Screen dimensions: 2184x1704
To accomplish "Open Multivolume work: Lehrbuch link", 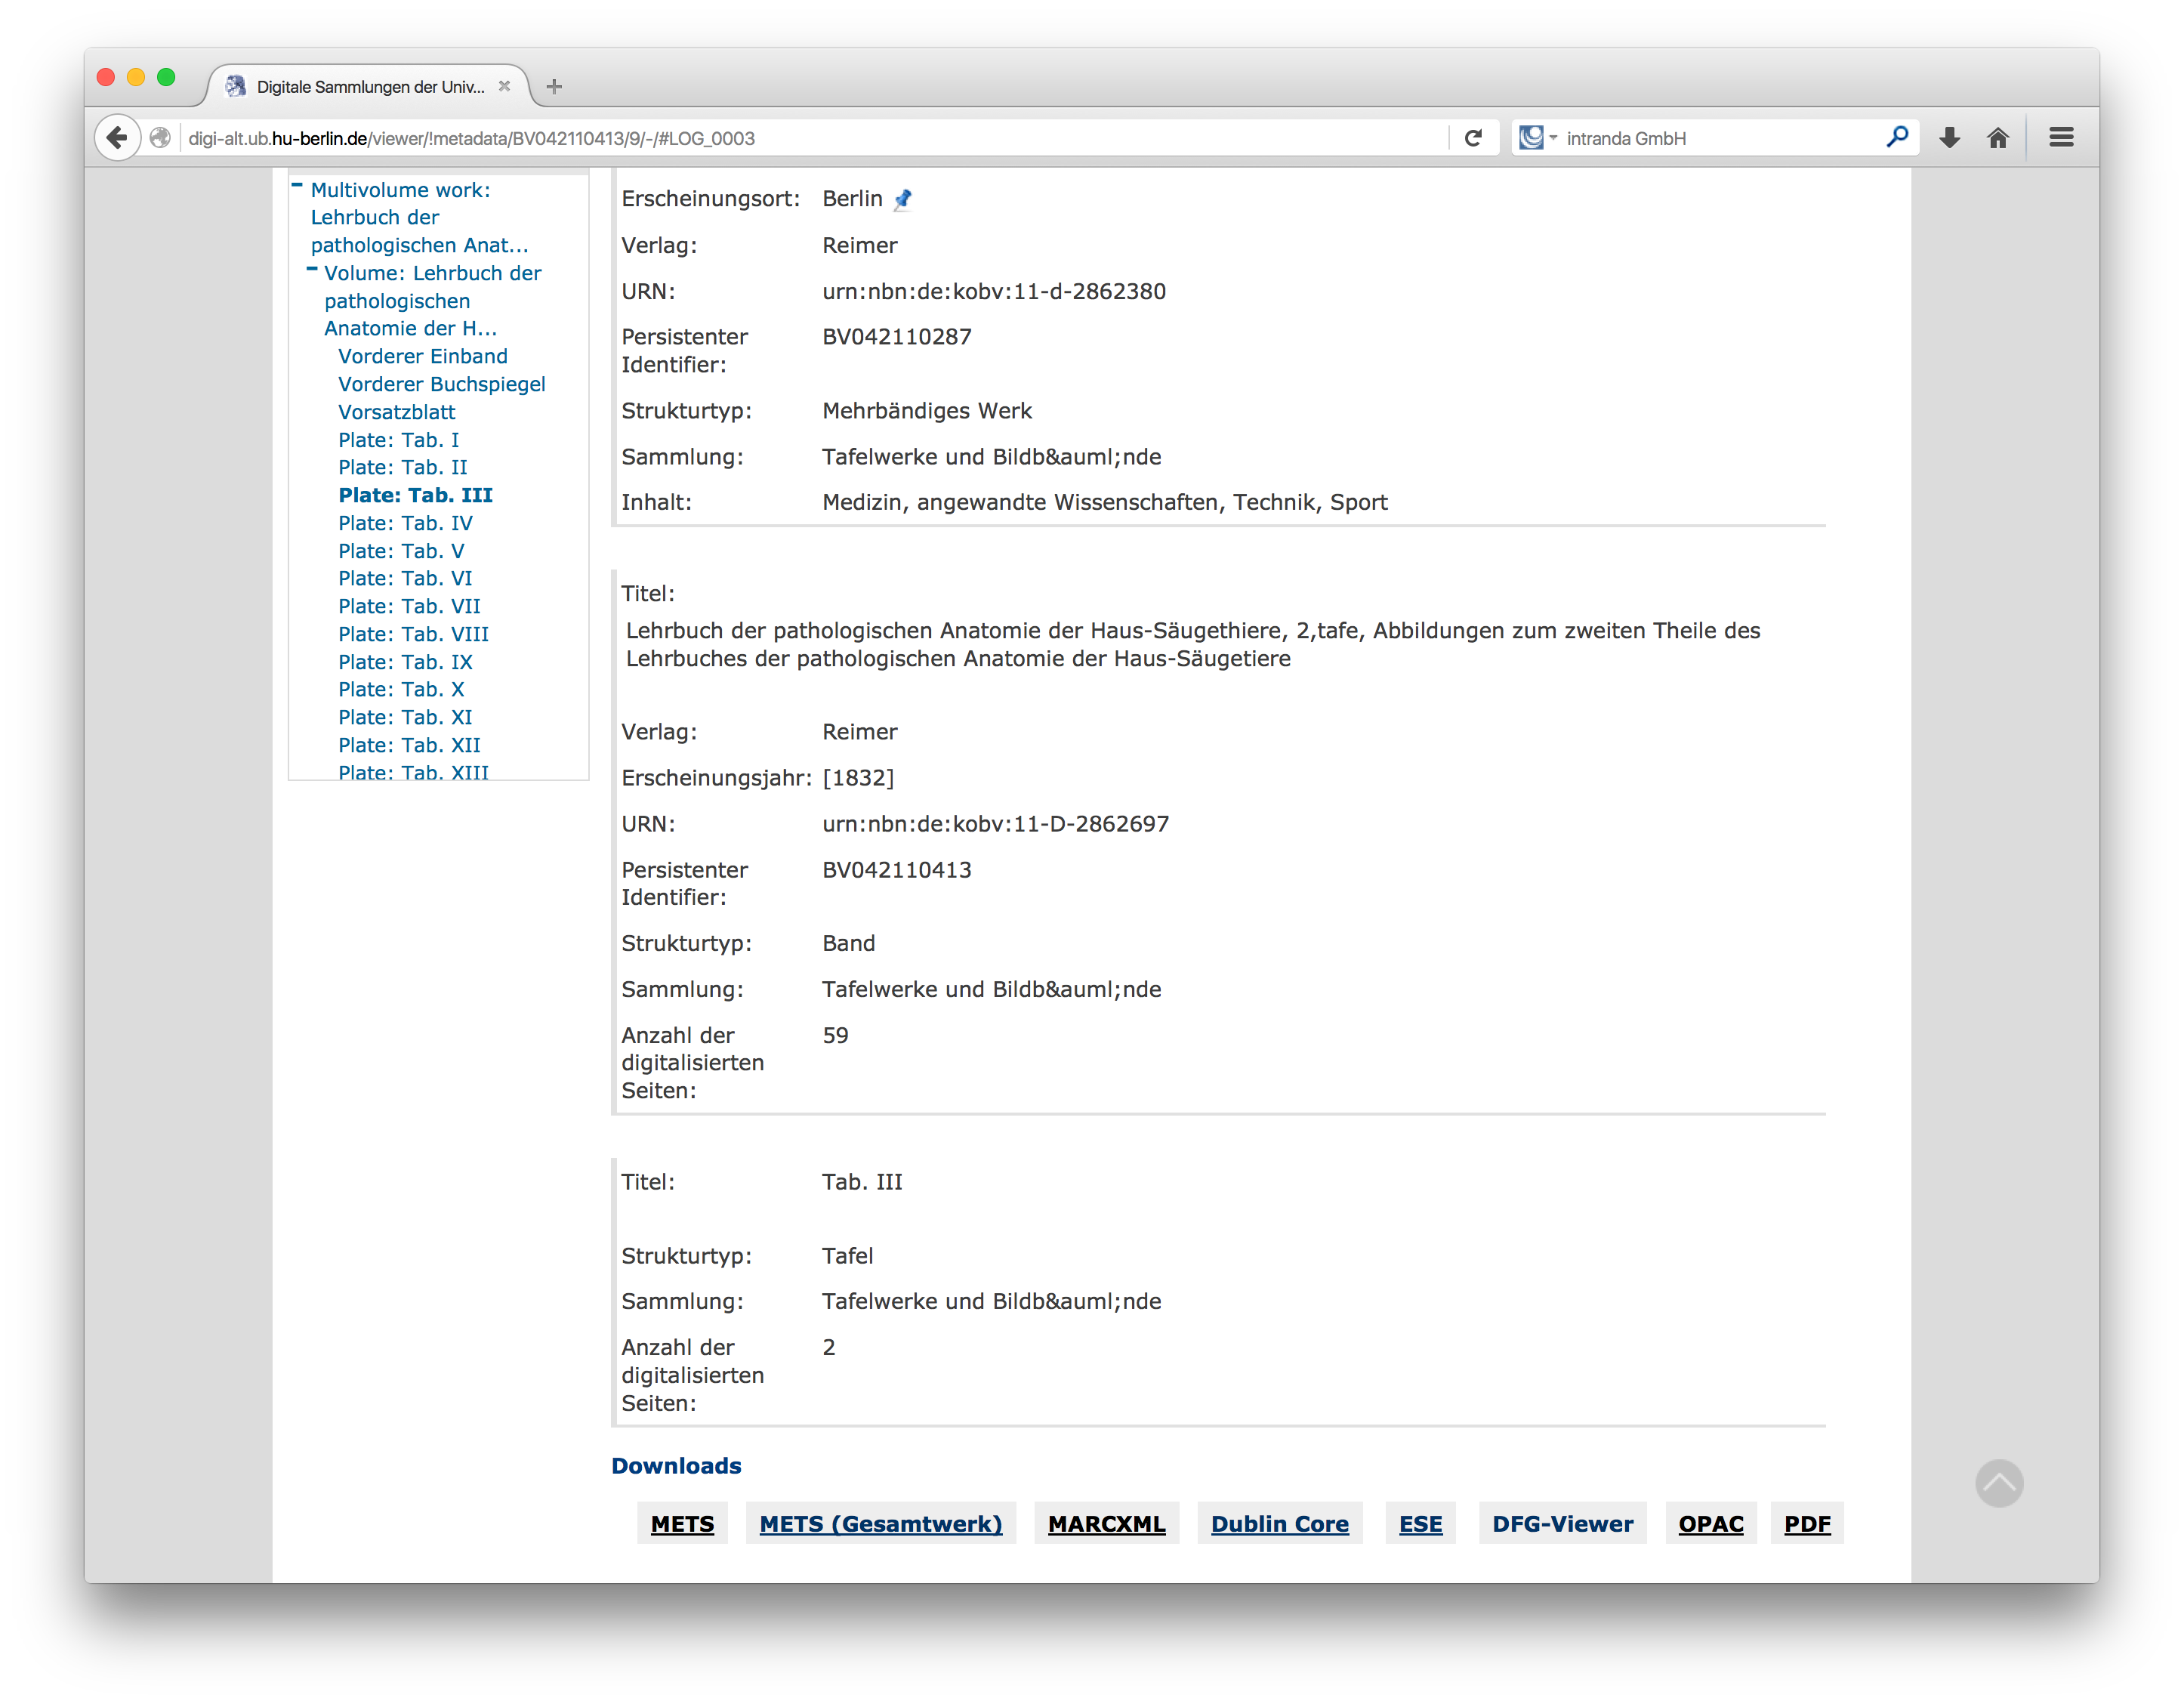I will tap(419, 217).
